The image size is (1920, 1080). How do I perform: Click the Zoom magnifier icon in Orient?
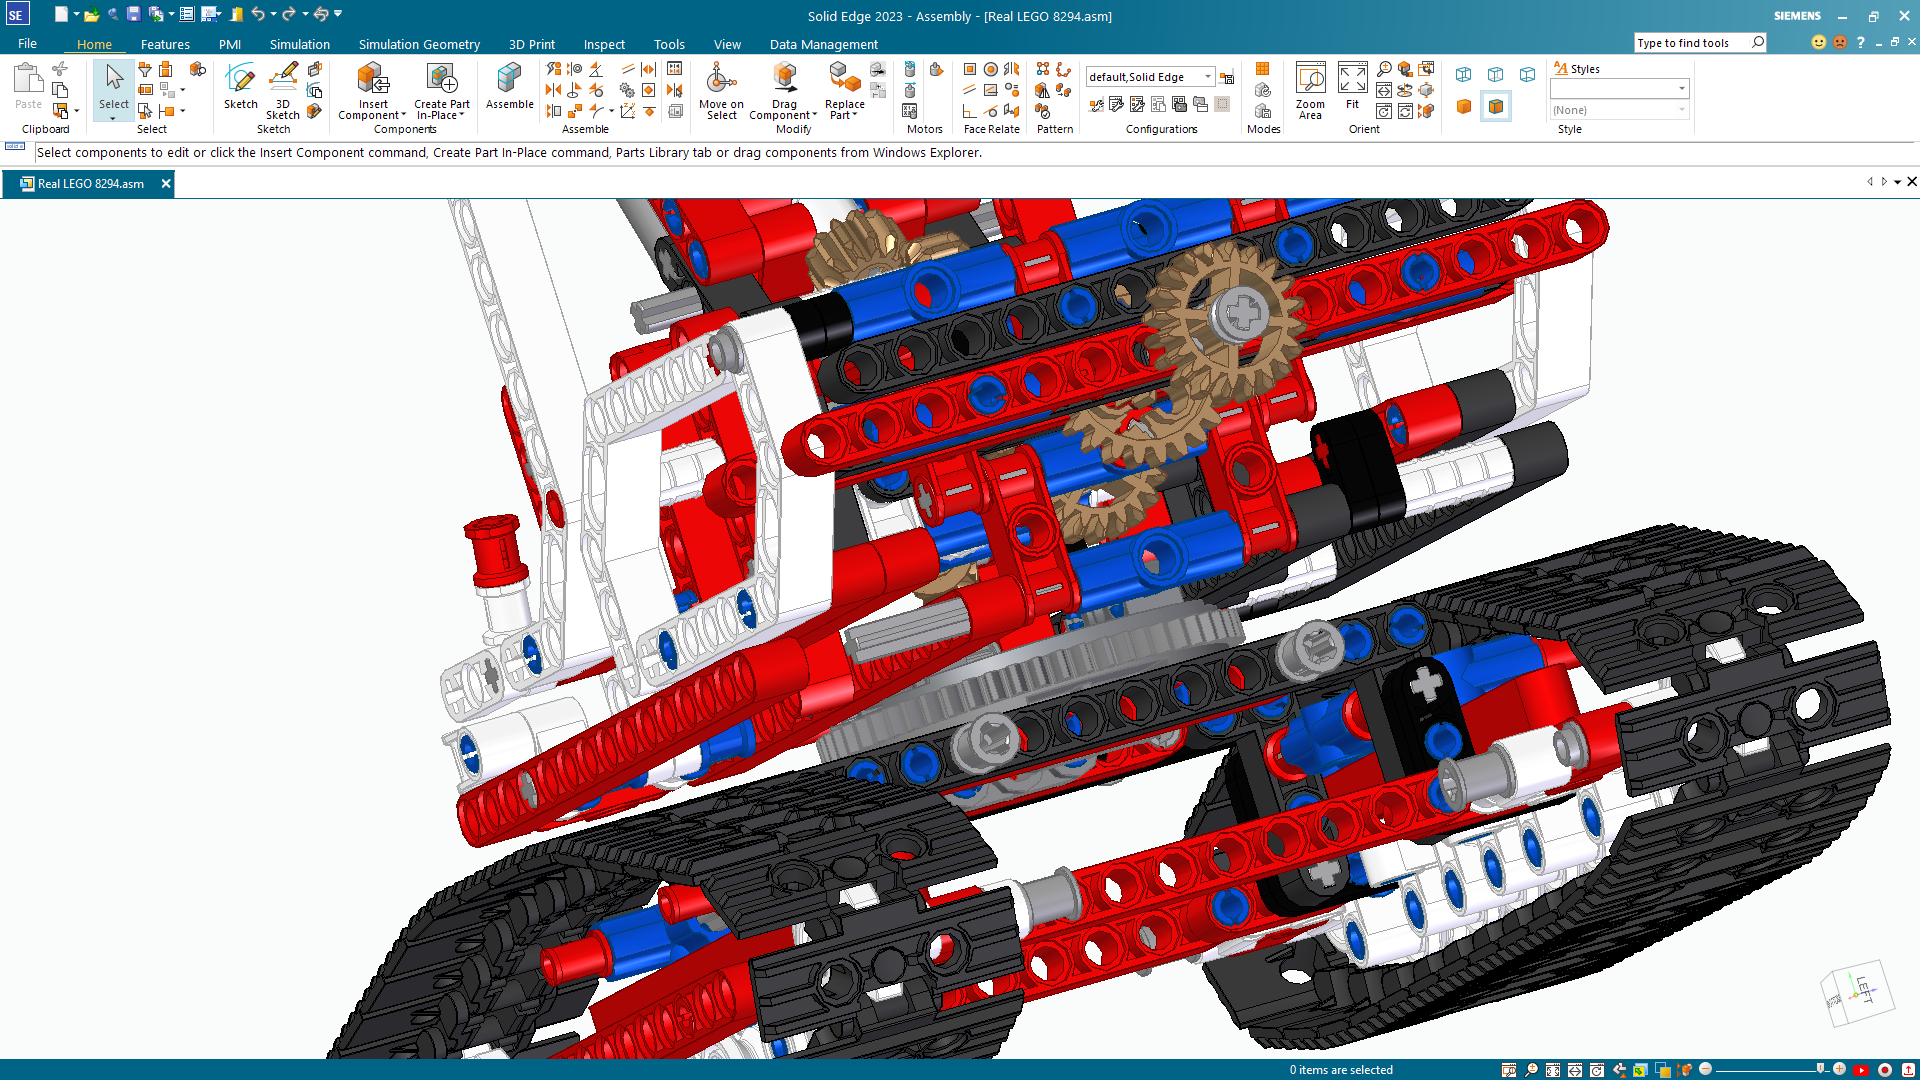(x=1384, y=69)
